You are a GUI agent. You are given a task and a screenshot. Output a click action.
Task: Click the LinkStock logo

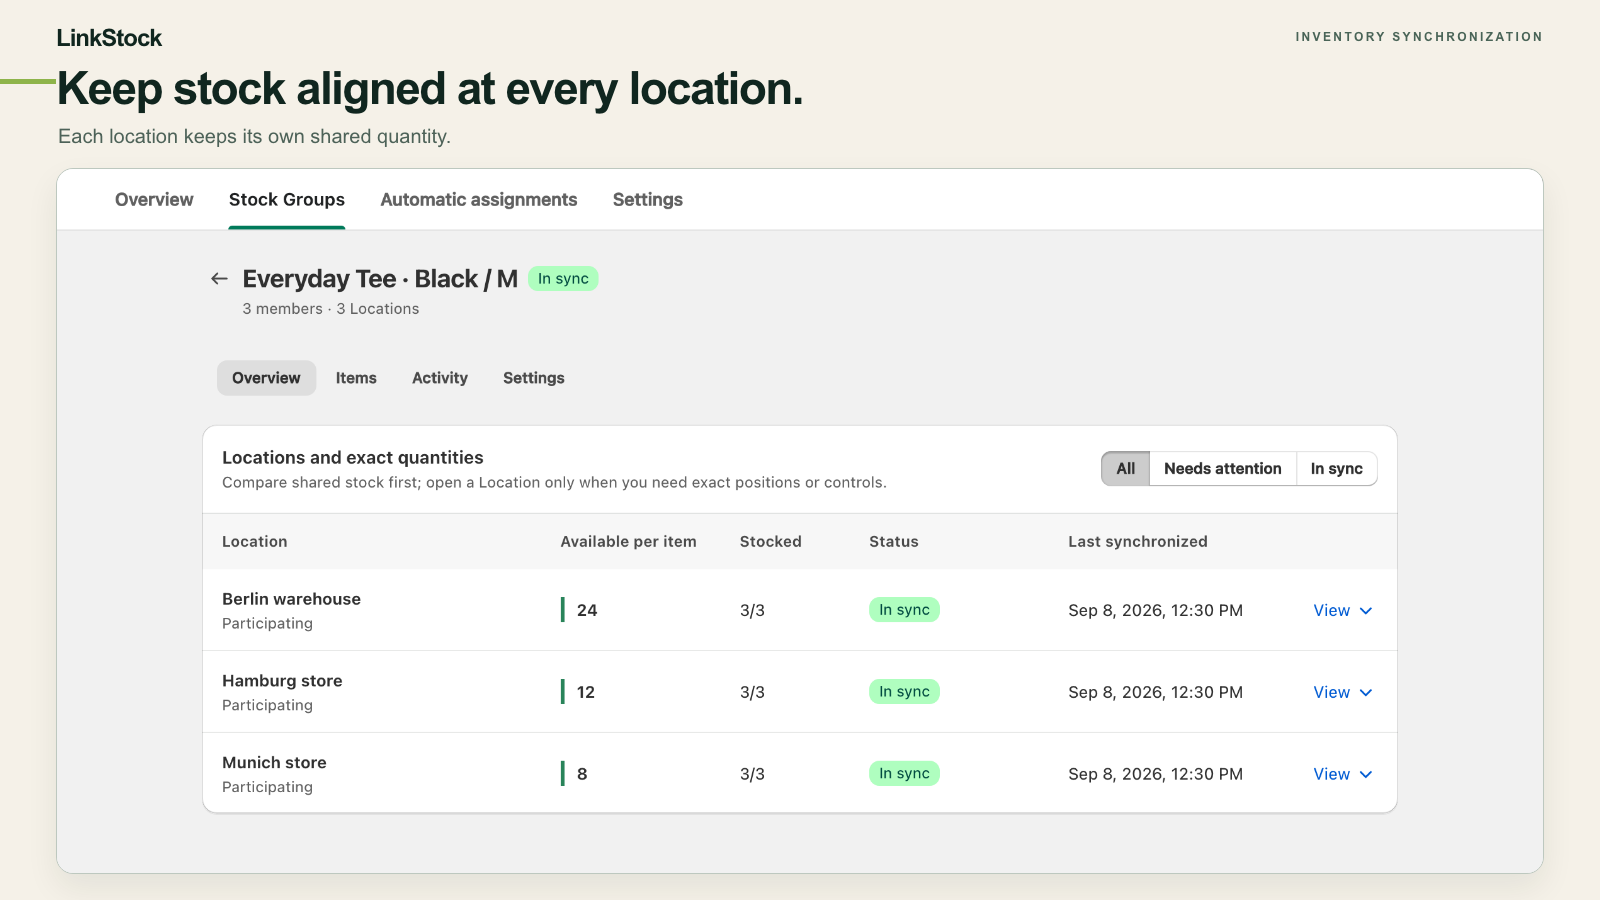109,38
